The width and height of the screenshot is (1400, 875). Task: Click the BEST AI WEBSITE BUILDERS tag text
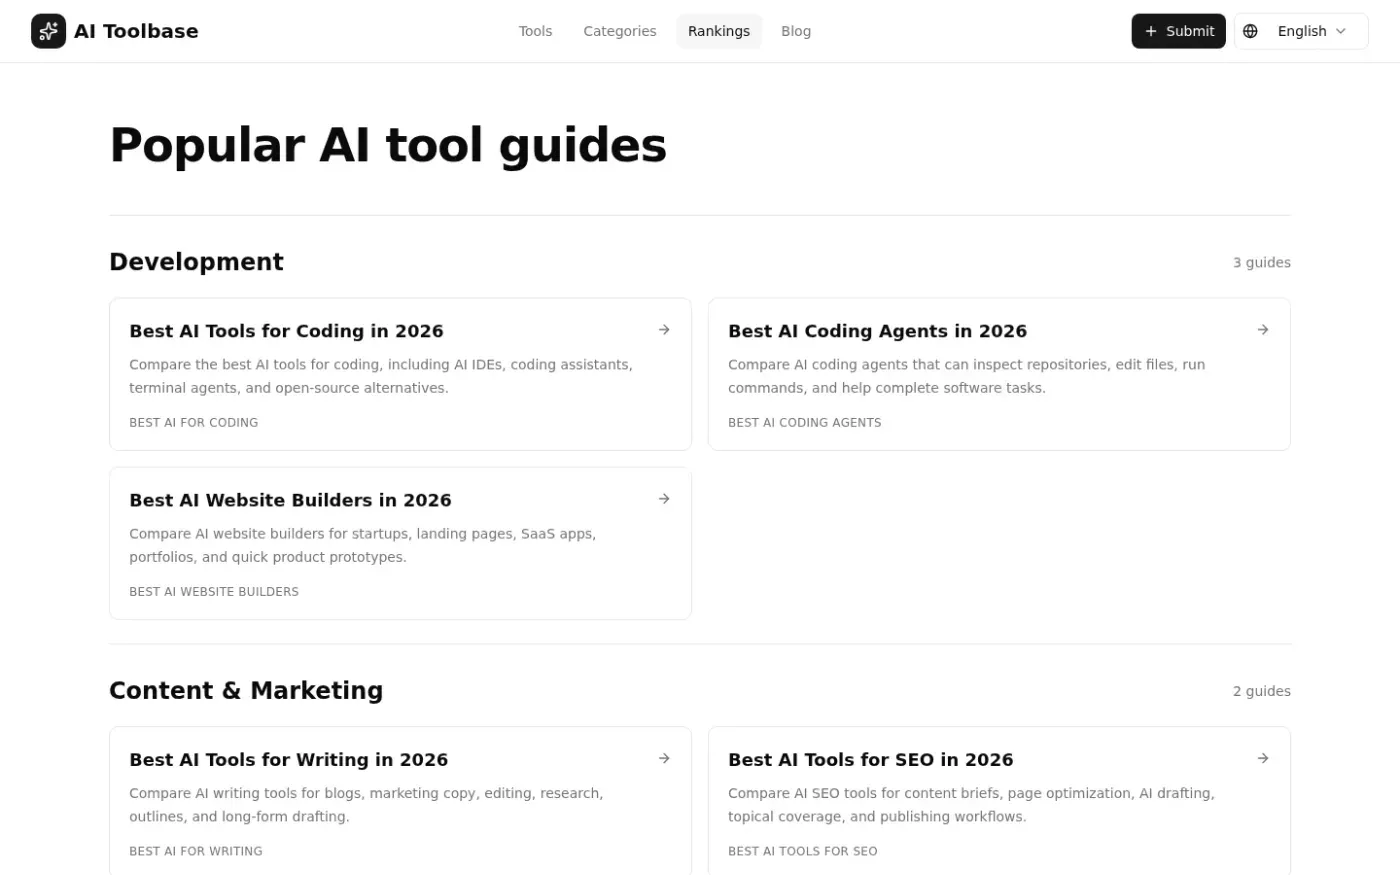pos(214,592)
